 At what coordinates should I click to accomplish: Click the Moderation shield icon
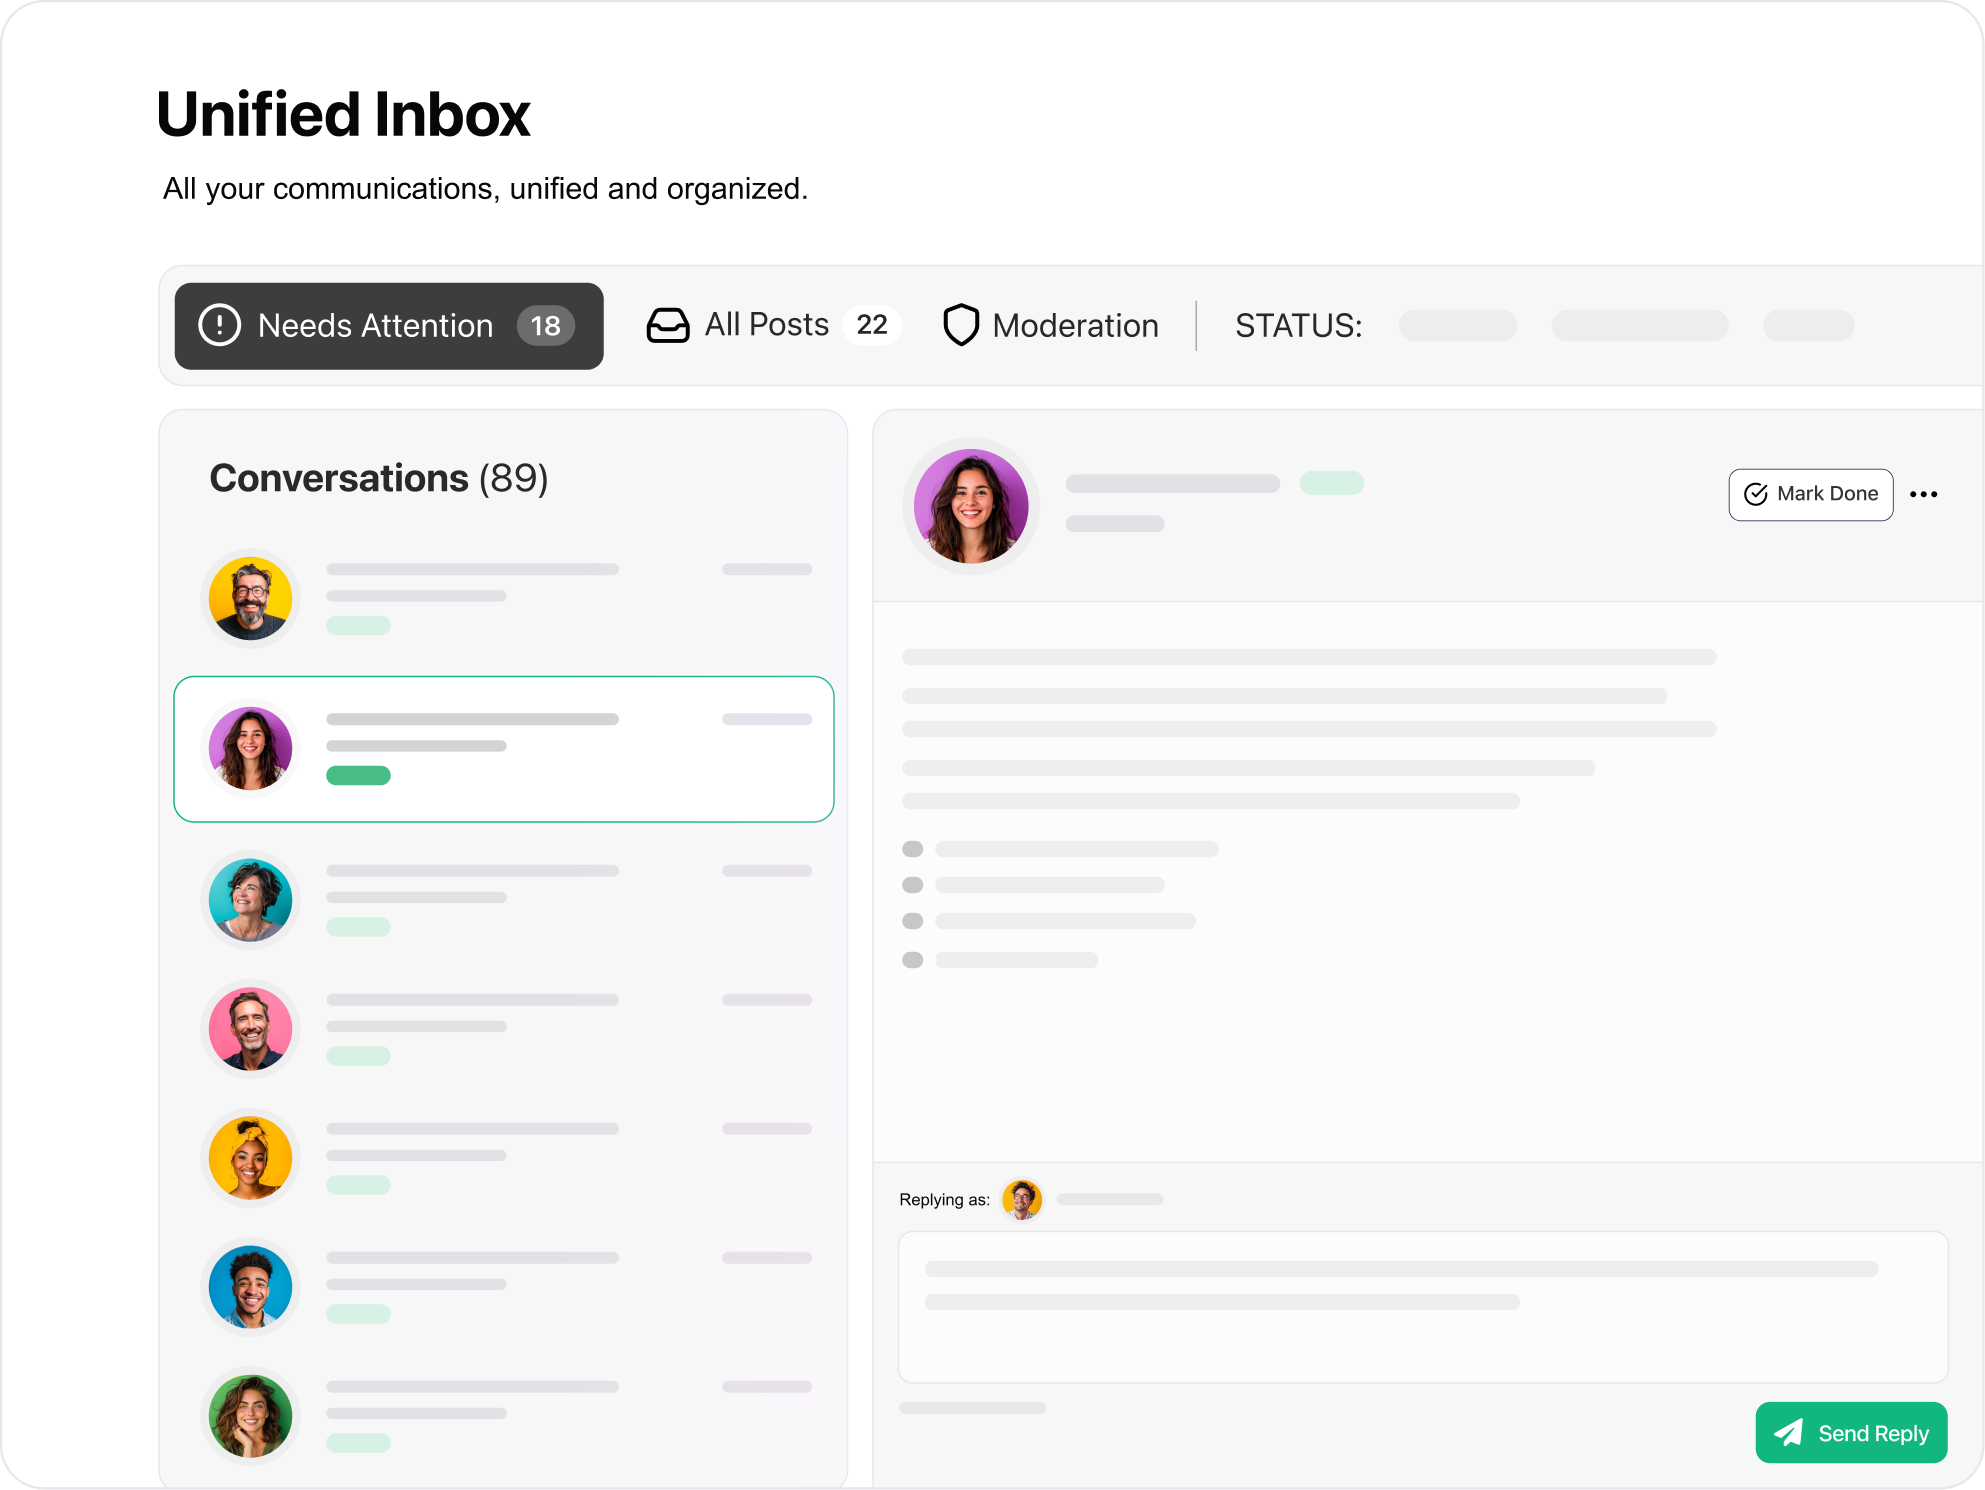click(x=961, y=325)
